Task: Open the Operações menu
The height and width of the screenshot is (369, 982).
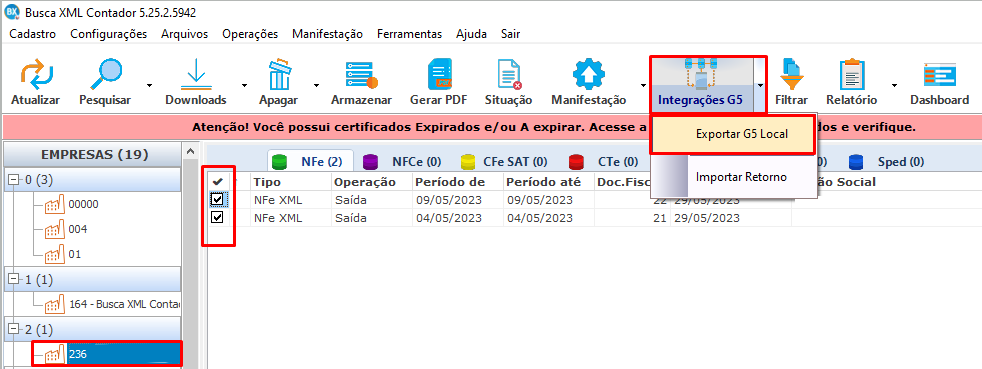Action: tap(250, 34)
